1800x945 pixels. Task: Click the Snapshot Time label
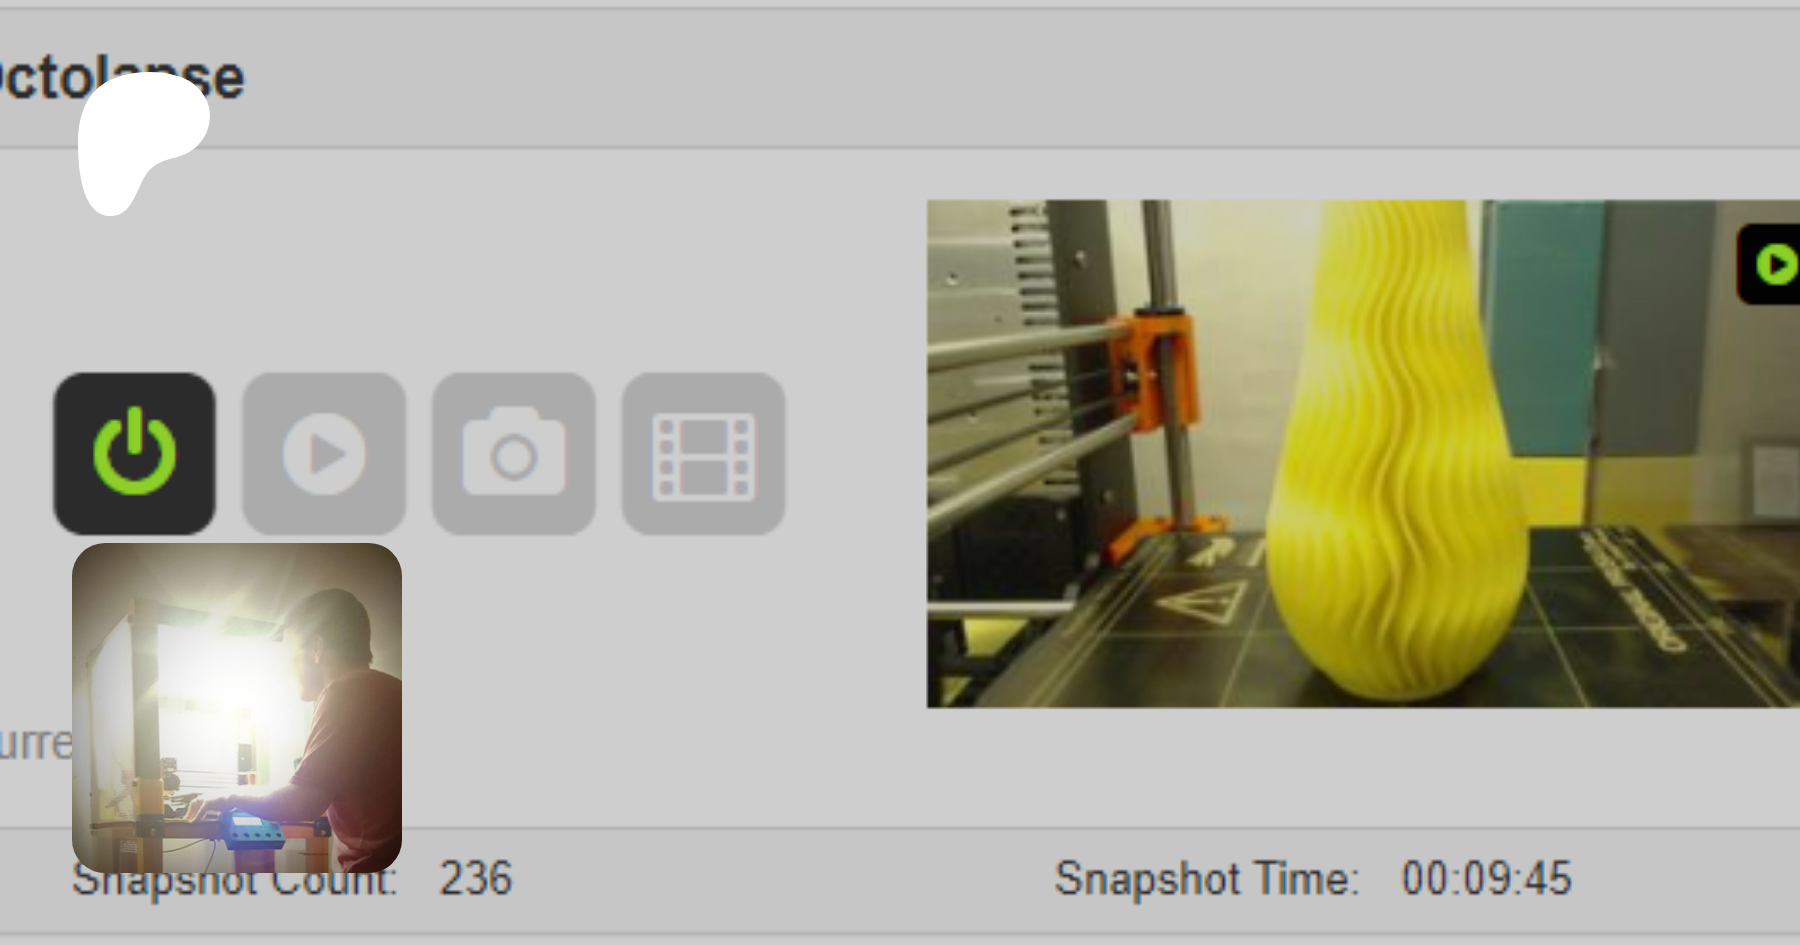point(1207,879)
